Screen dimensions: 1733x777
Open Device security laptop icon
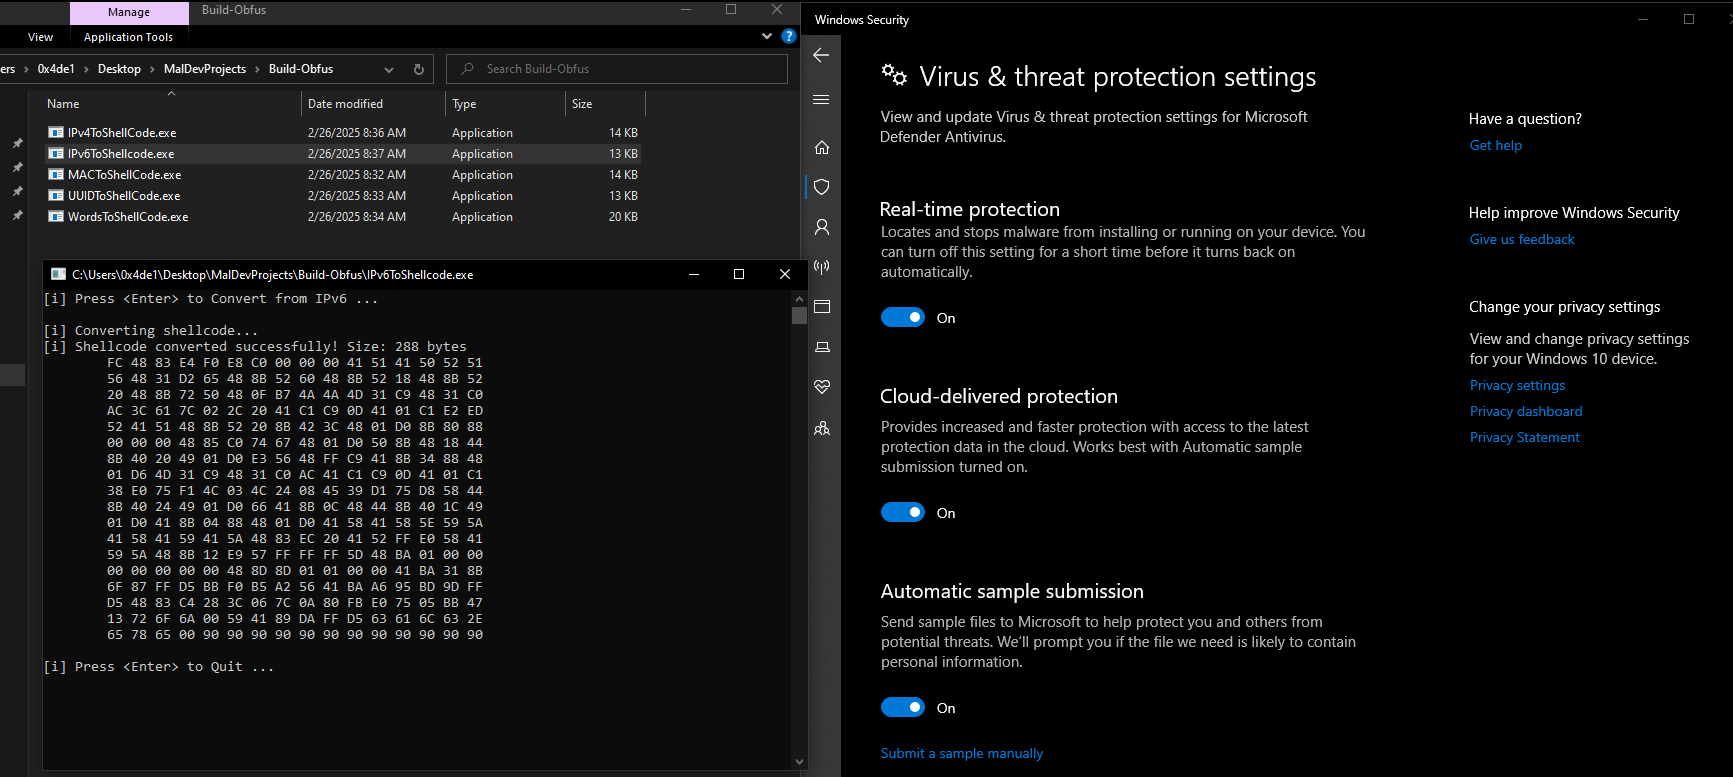click(822, 347)
